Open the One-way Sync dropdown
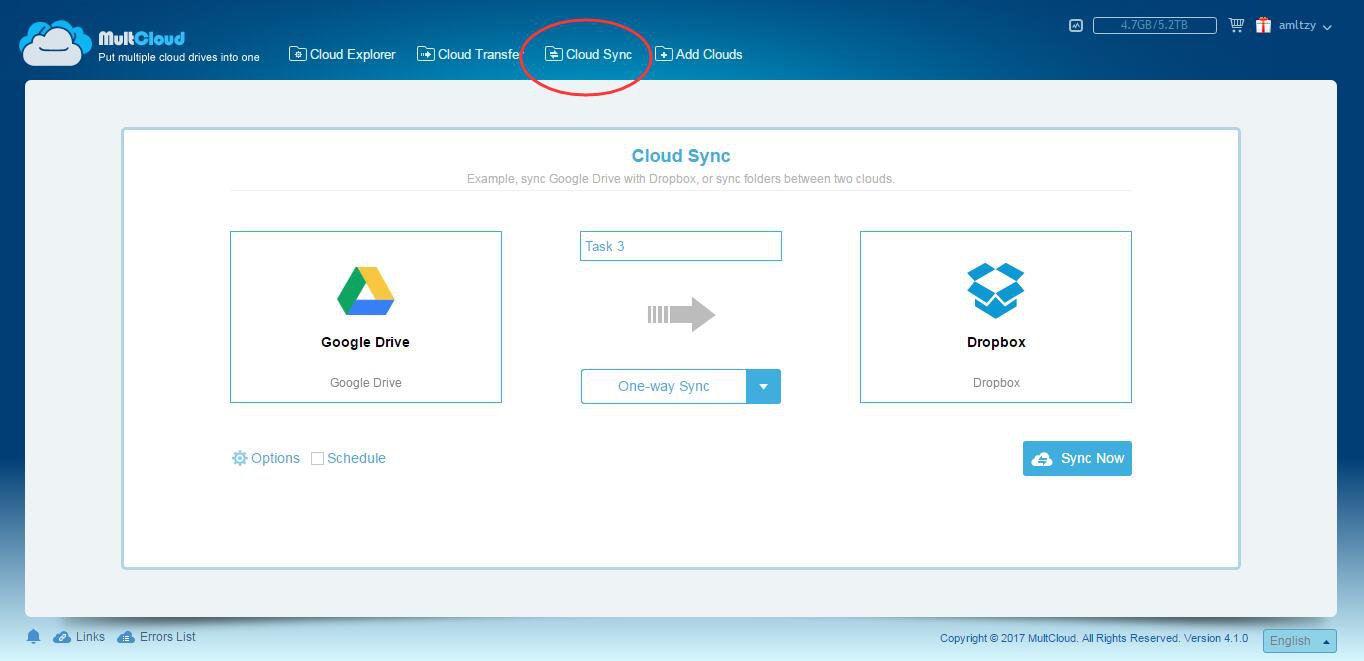Image resolution: width=1364 pixels, height=661 pixels. [x=681, y=386]
